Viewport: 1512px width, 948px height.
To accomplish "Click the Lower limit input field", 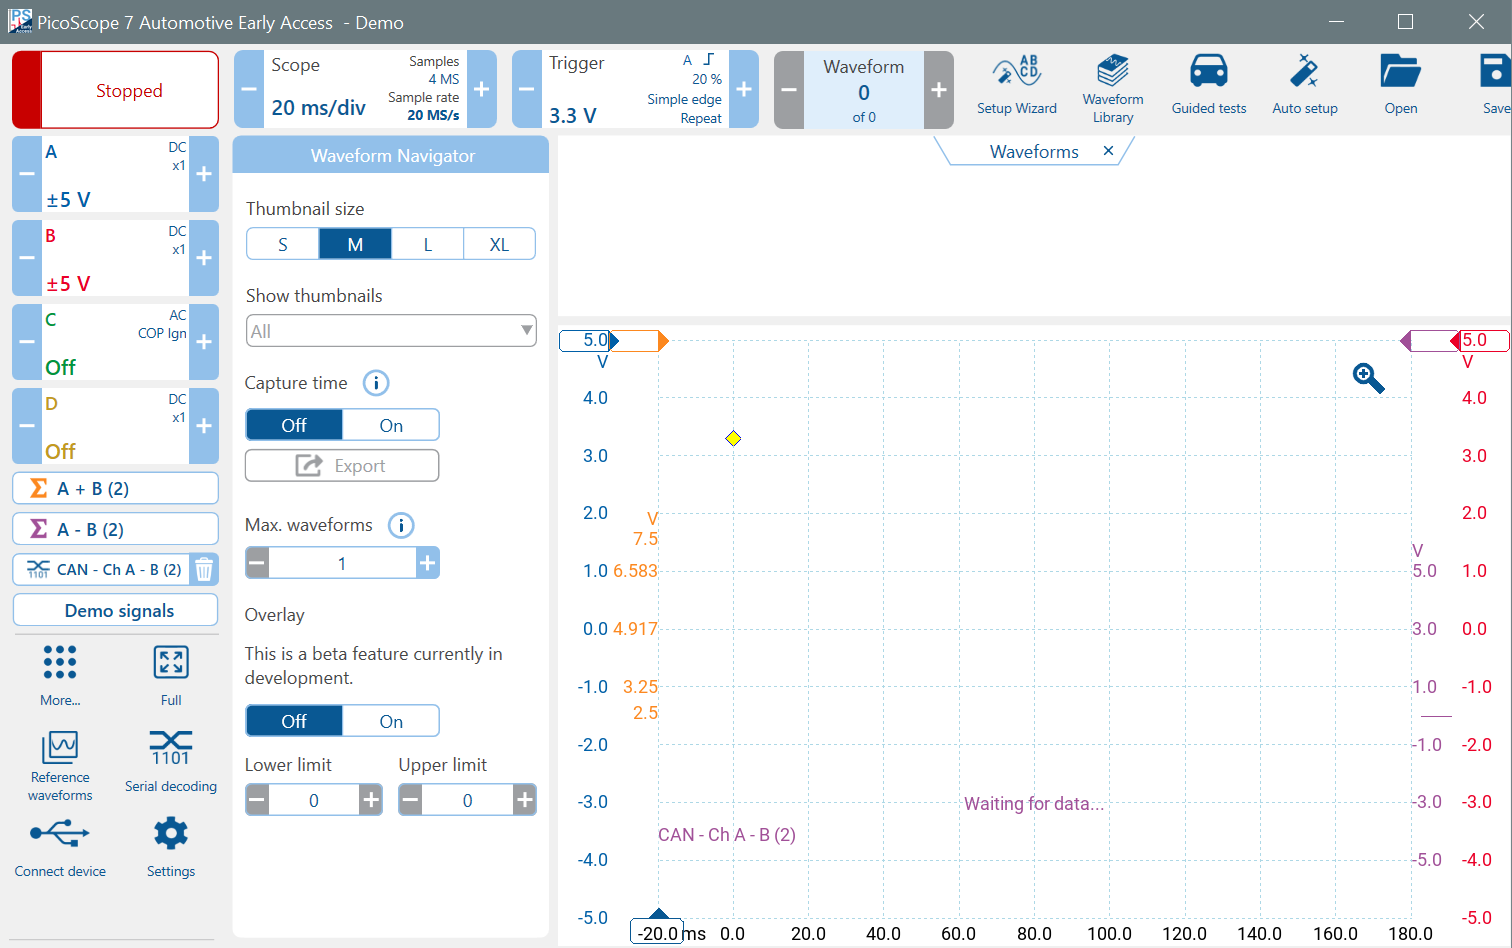I will pyautogui.click(x=314, y=800).
